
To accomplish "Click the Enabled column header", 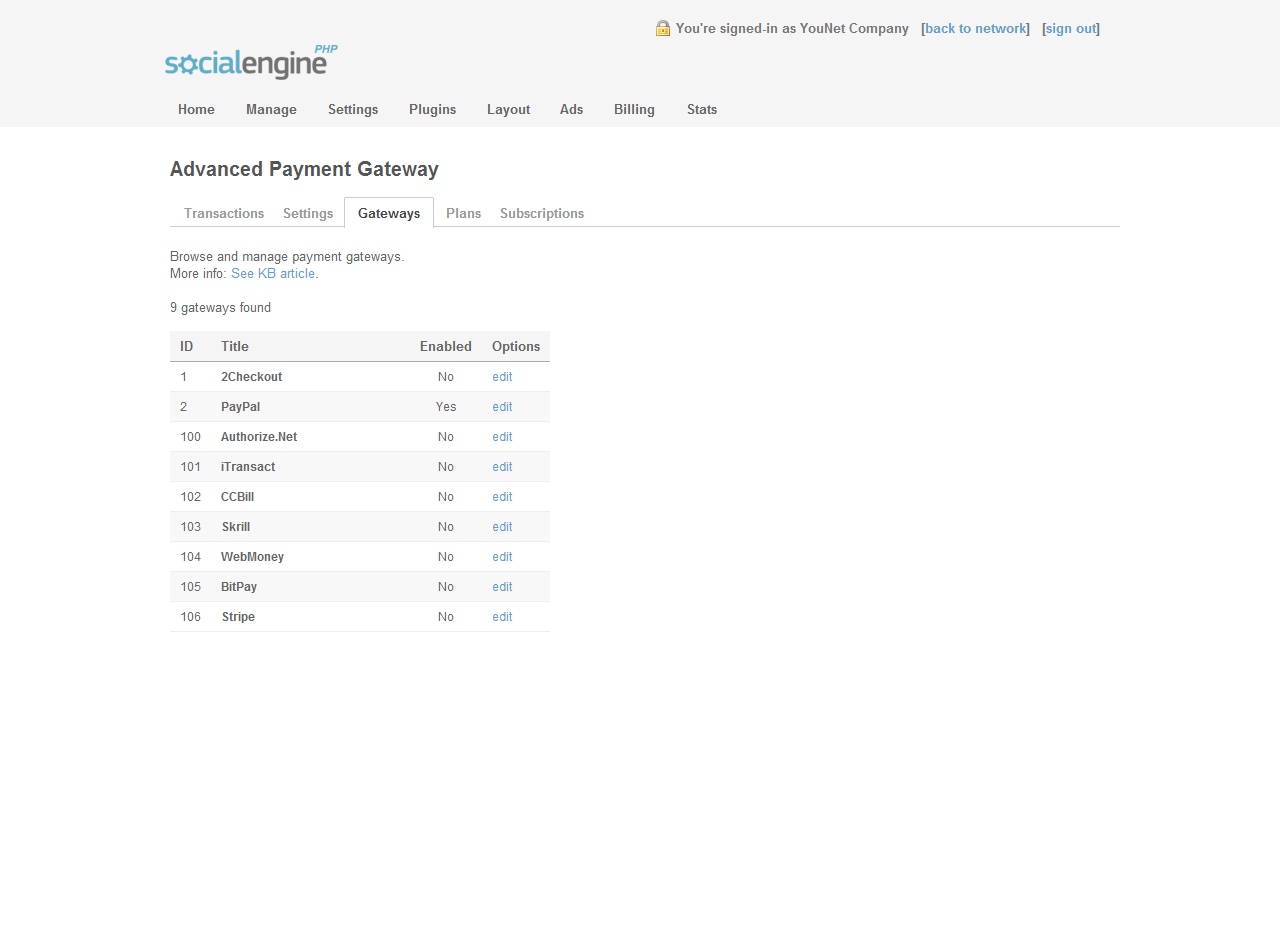I will (x=446, y=346).
